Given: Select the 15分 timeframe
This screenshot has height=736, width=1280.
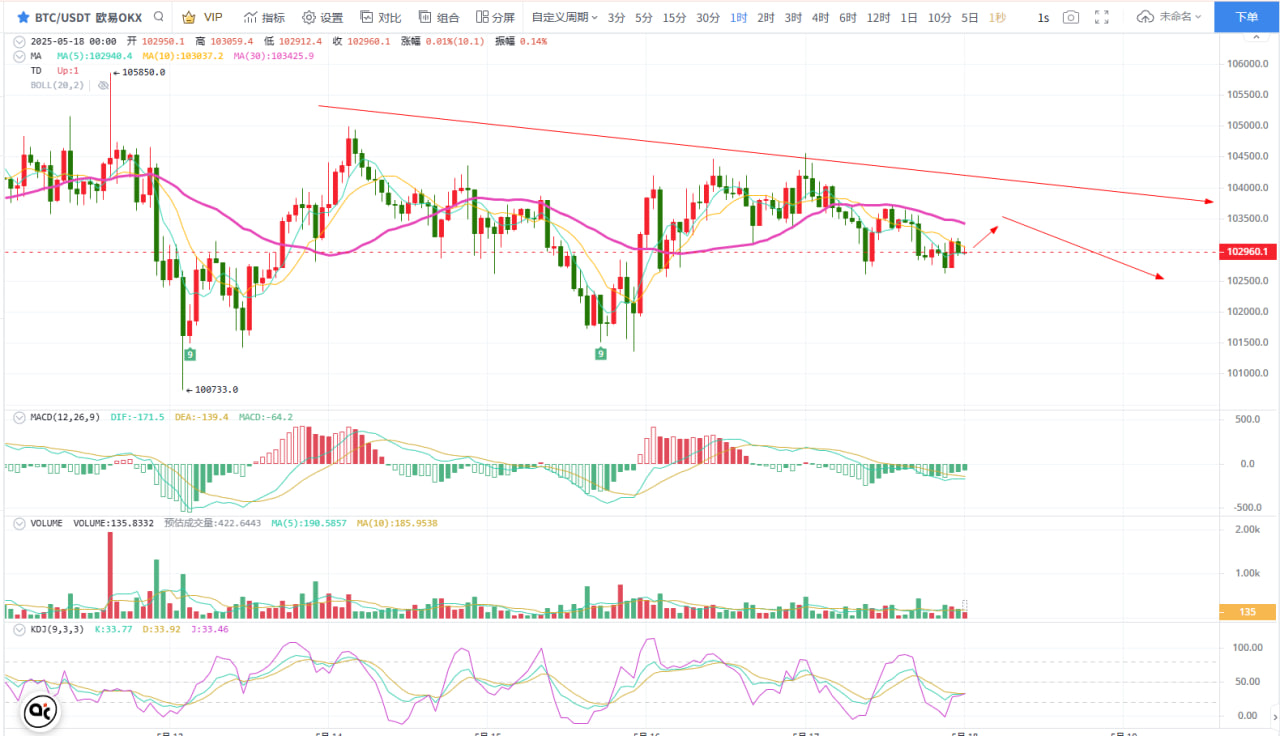Looking at the screenshot, I should click(x=674, y=17).
